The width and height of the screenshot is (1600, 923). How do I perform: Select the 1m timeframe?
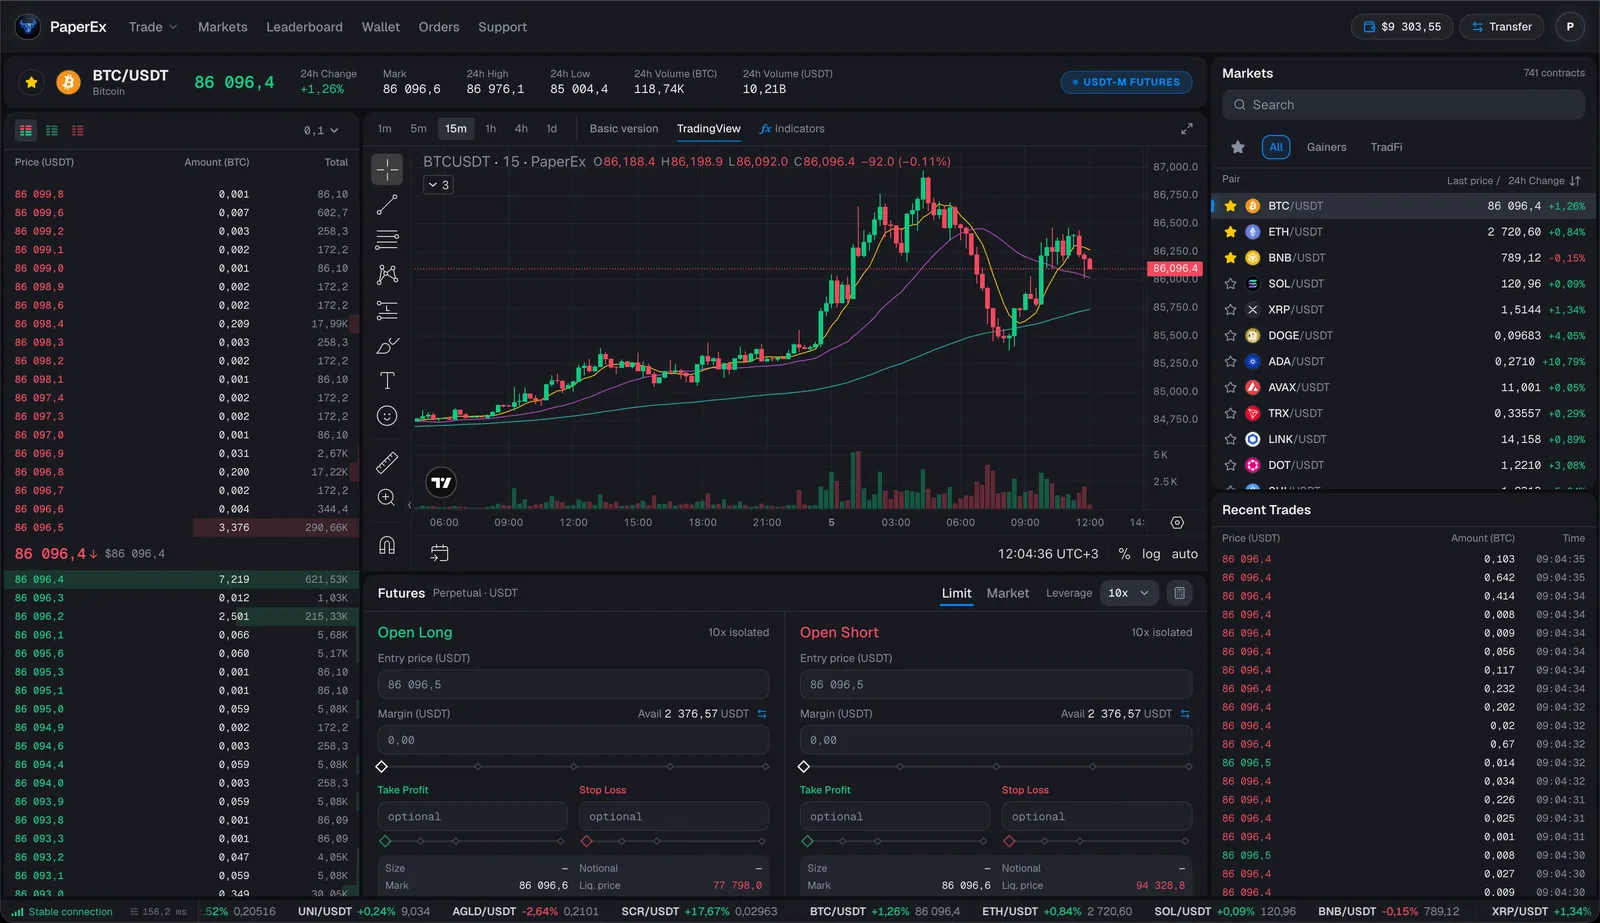pos(384,129)
